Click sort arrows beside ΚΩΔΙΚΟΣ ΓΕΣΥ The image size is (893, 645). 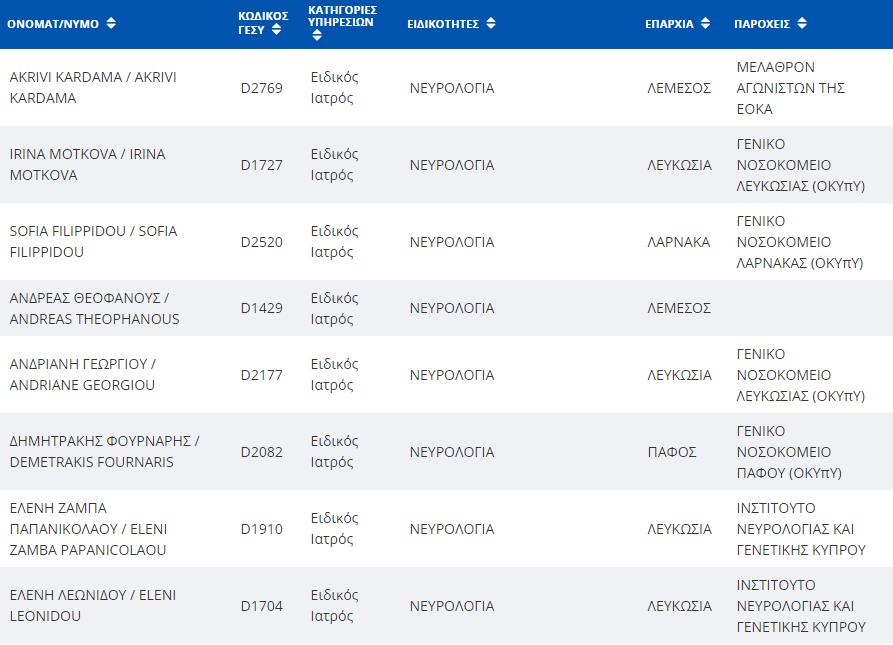tap(276, 30)
